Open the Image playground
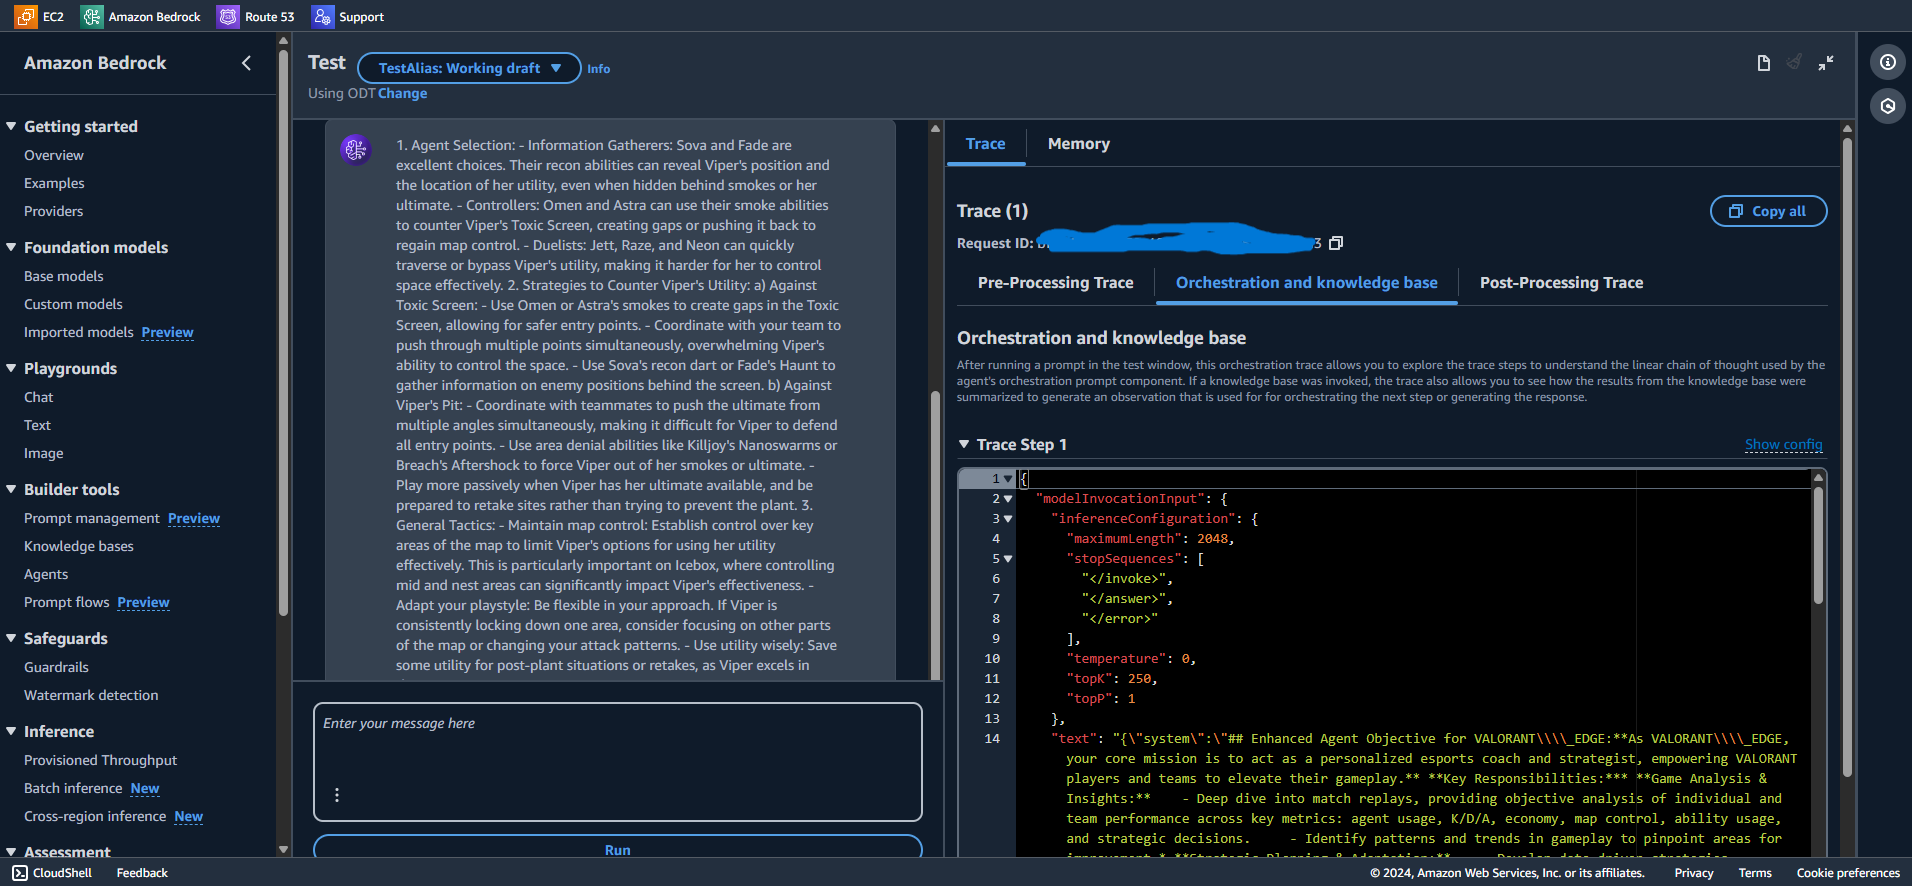Viewport: 1912px width, 886px height. tap(44, 453)
